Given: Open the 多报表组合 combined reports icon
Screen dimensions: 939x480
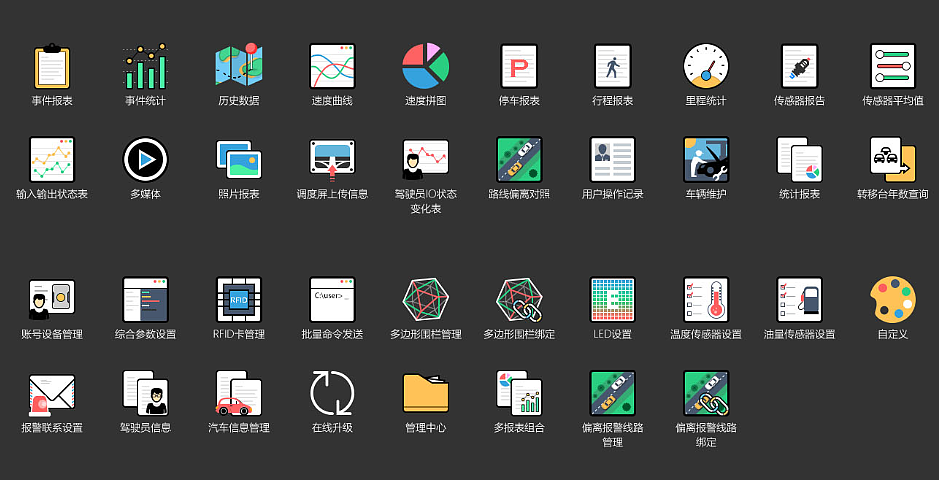Looking at the screenshot, I should (519, 393).
